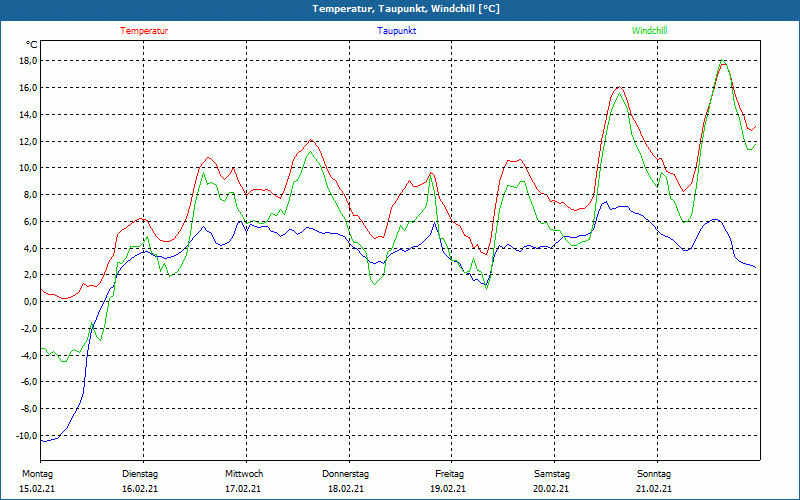This screenshot has width=800, height=500.
Task: Click the blue Taupunkt legend label
Action: [x=397, y=31]
